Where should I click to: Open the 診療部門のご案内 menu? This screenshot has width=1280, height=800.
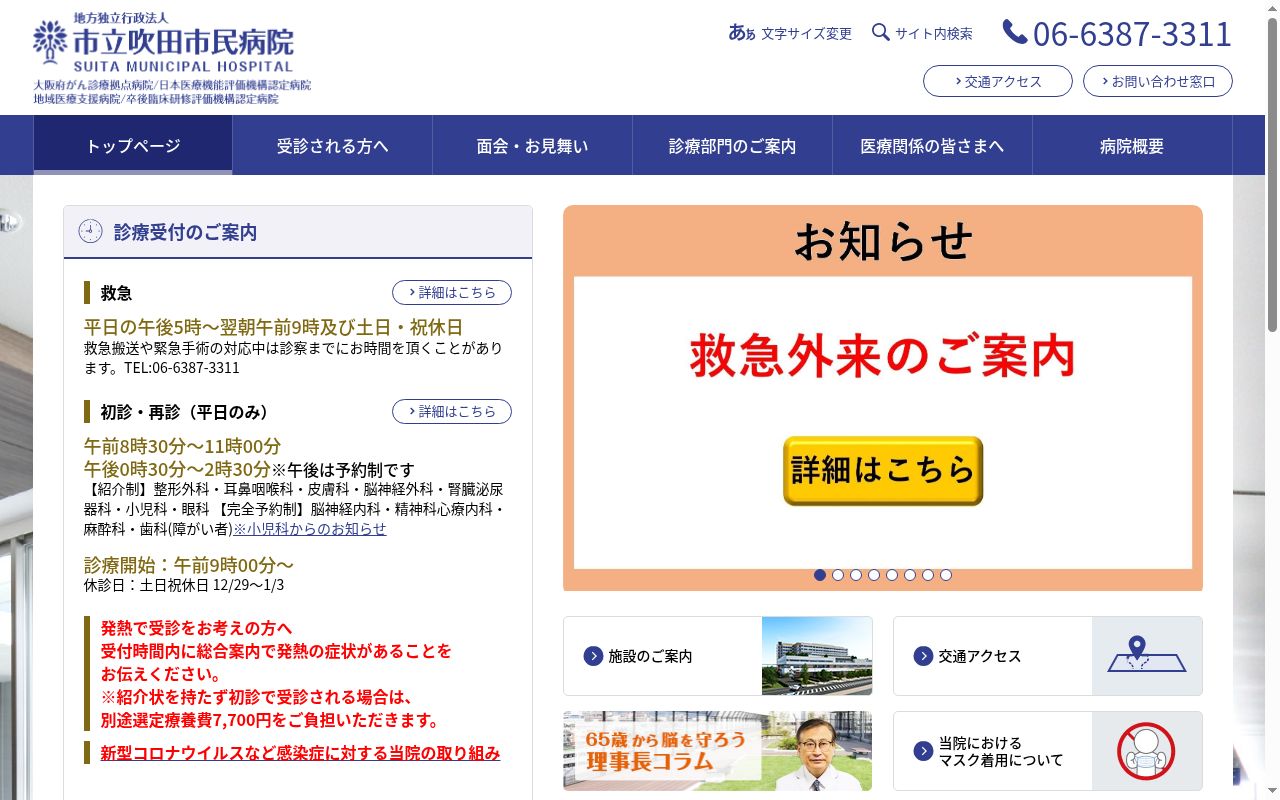coord(733,145)
